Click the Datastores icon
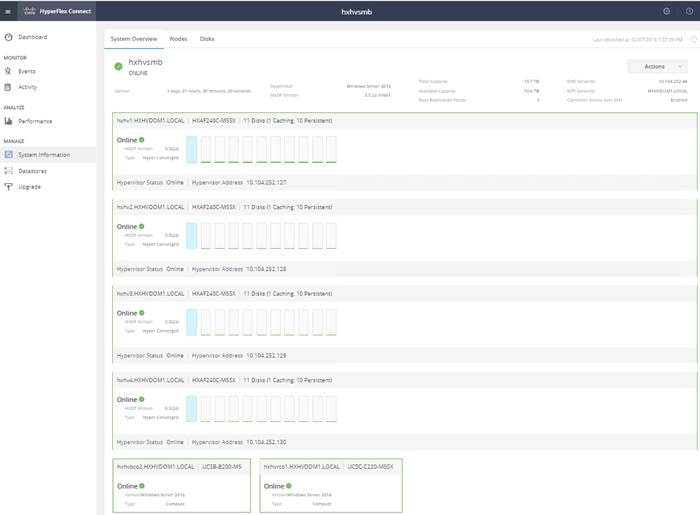This screenshot has width=700, height=515. 8,170
